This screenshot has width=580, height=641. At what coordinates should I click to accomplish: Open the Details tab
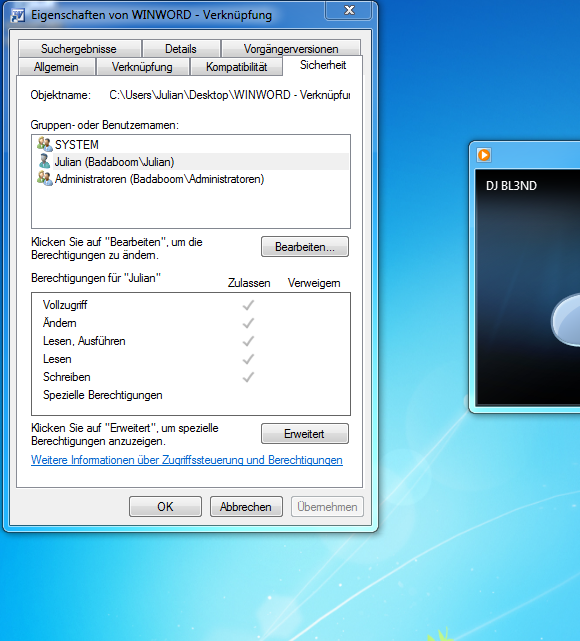181,49
